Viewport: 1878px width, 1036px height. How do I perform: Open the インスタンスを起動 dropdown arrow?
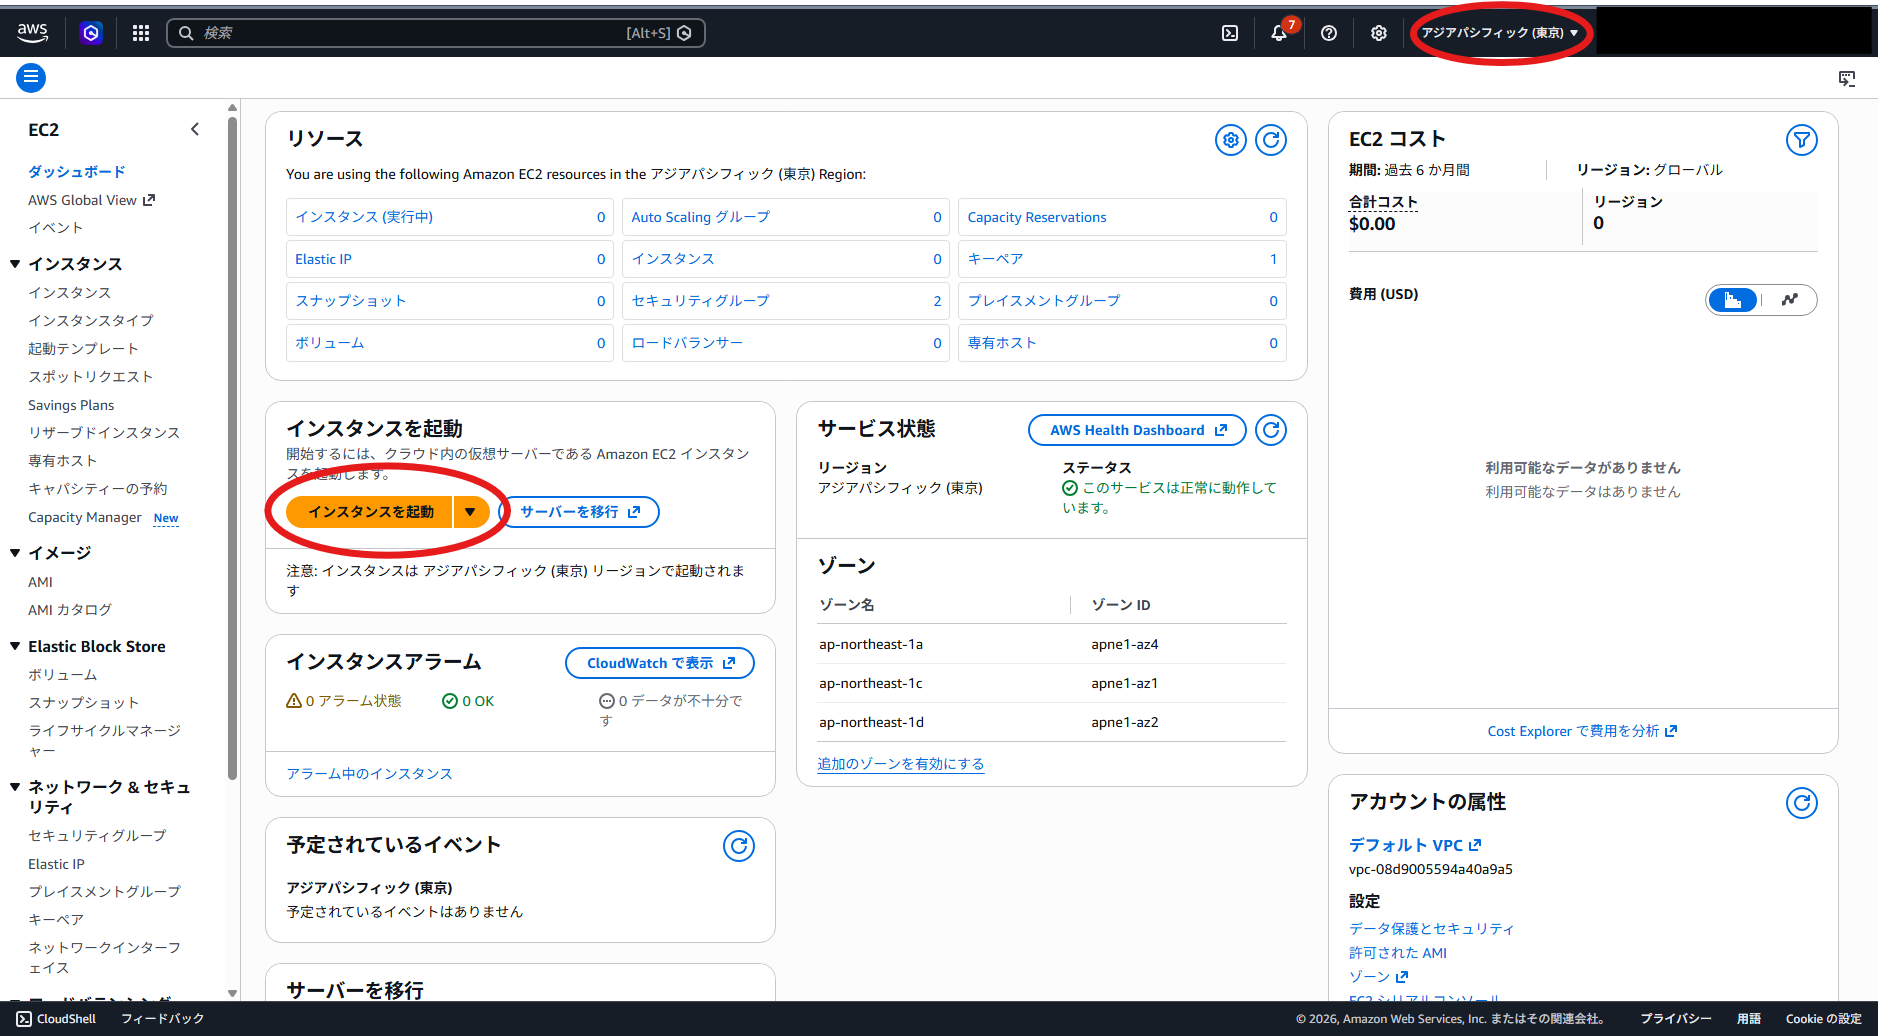pyautogui.click(x=470, y=512)
